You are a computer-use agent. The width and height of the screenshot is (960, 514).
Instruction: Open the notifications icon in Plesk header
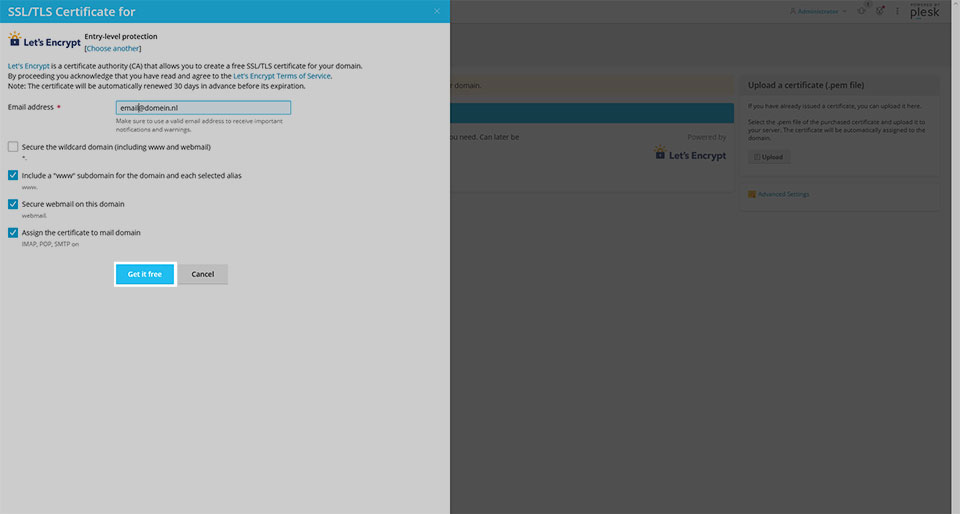(x=862, y=10)
